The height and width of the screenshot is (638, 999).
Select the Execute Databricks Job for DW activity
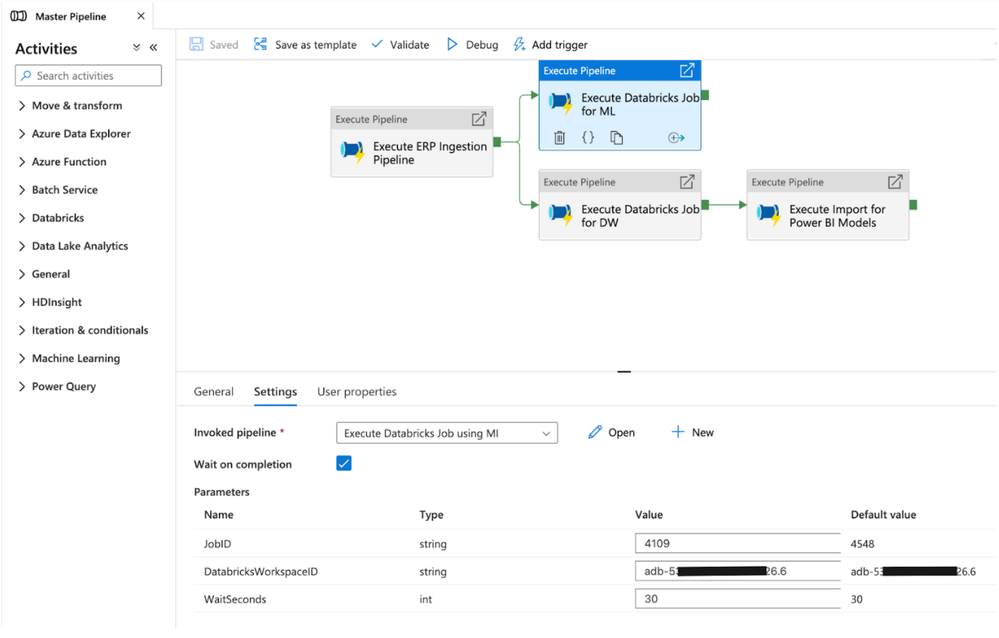pos(620,205)
